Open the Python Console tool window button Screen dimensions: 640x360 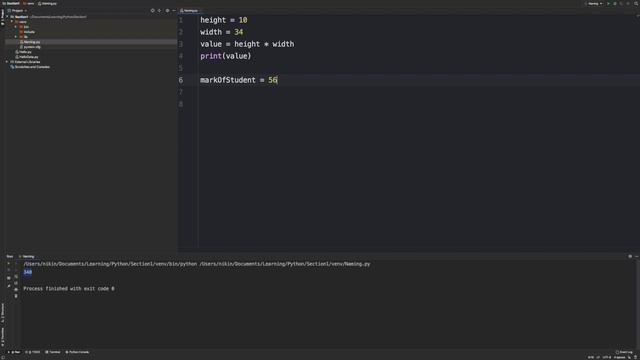coord(77,352)
